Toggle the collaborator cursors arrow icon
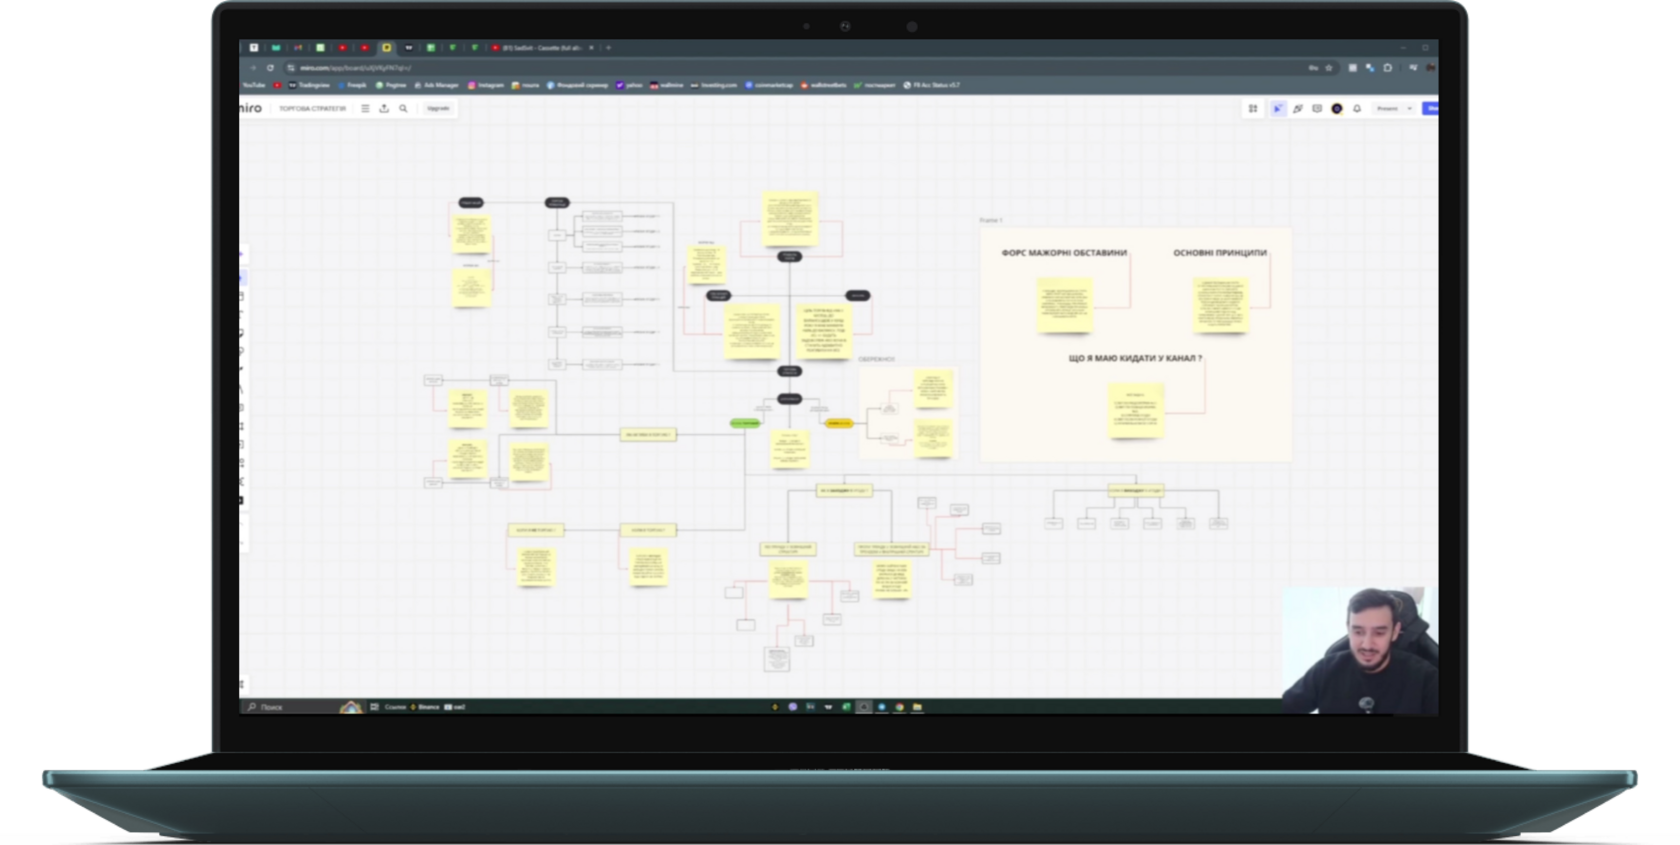 (1277, 108)
